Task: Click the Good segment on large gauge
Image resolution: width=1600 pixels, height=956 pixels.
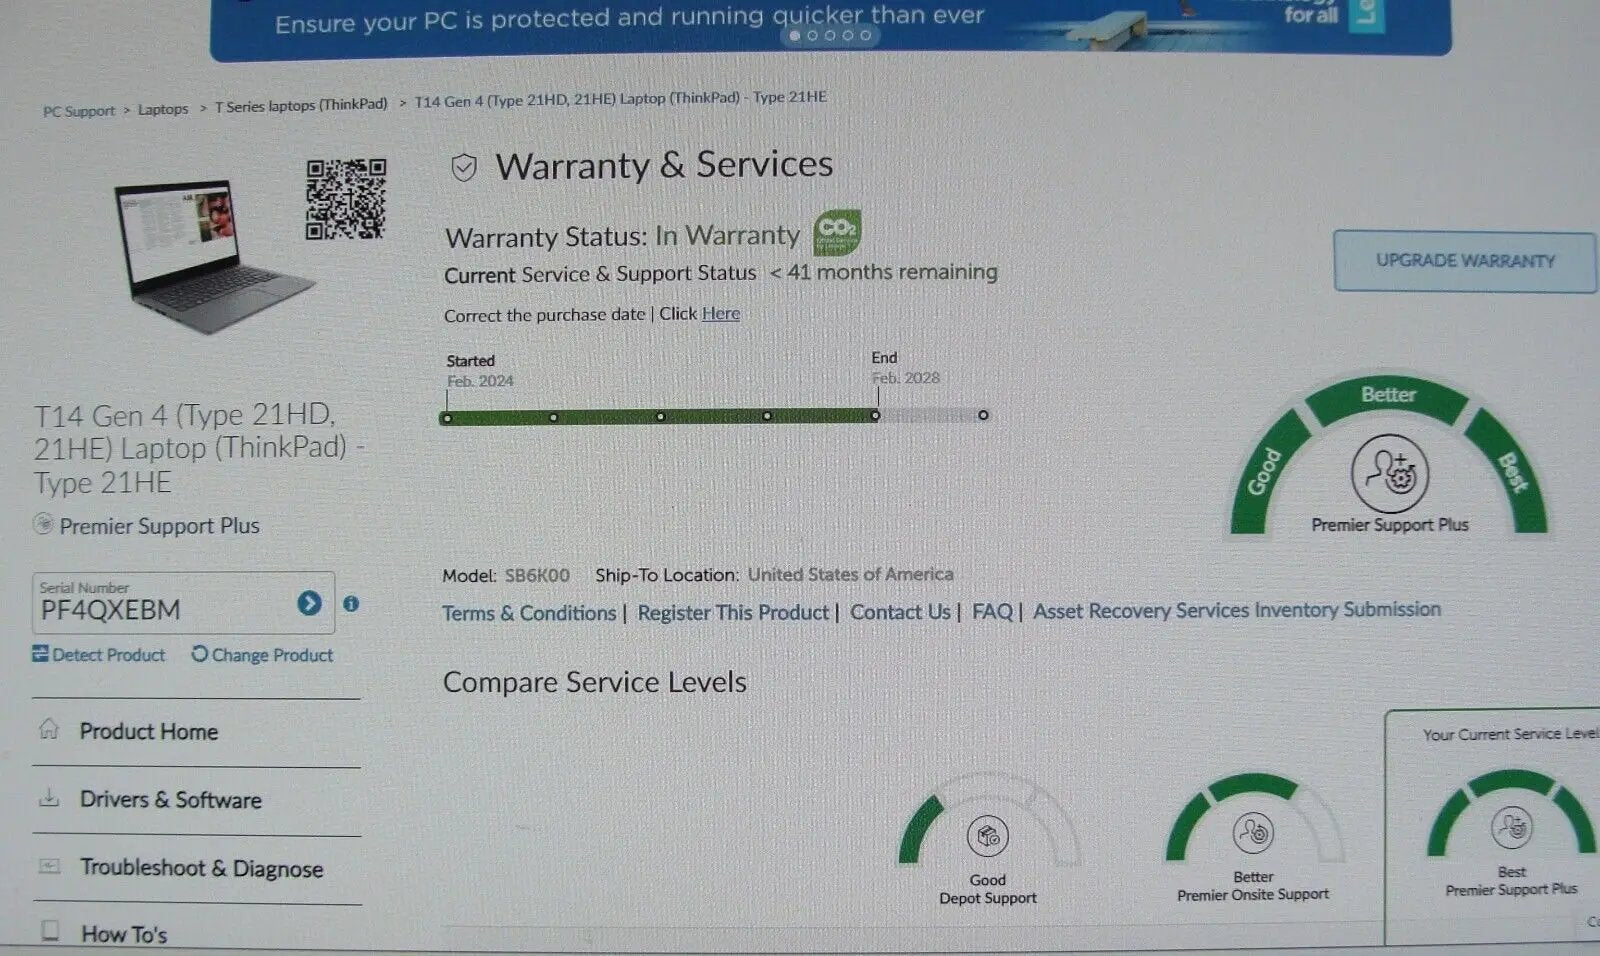Action: click(1266, 470)
